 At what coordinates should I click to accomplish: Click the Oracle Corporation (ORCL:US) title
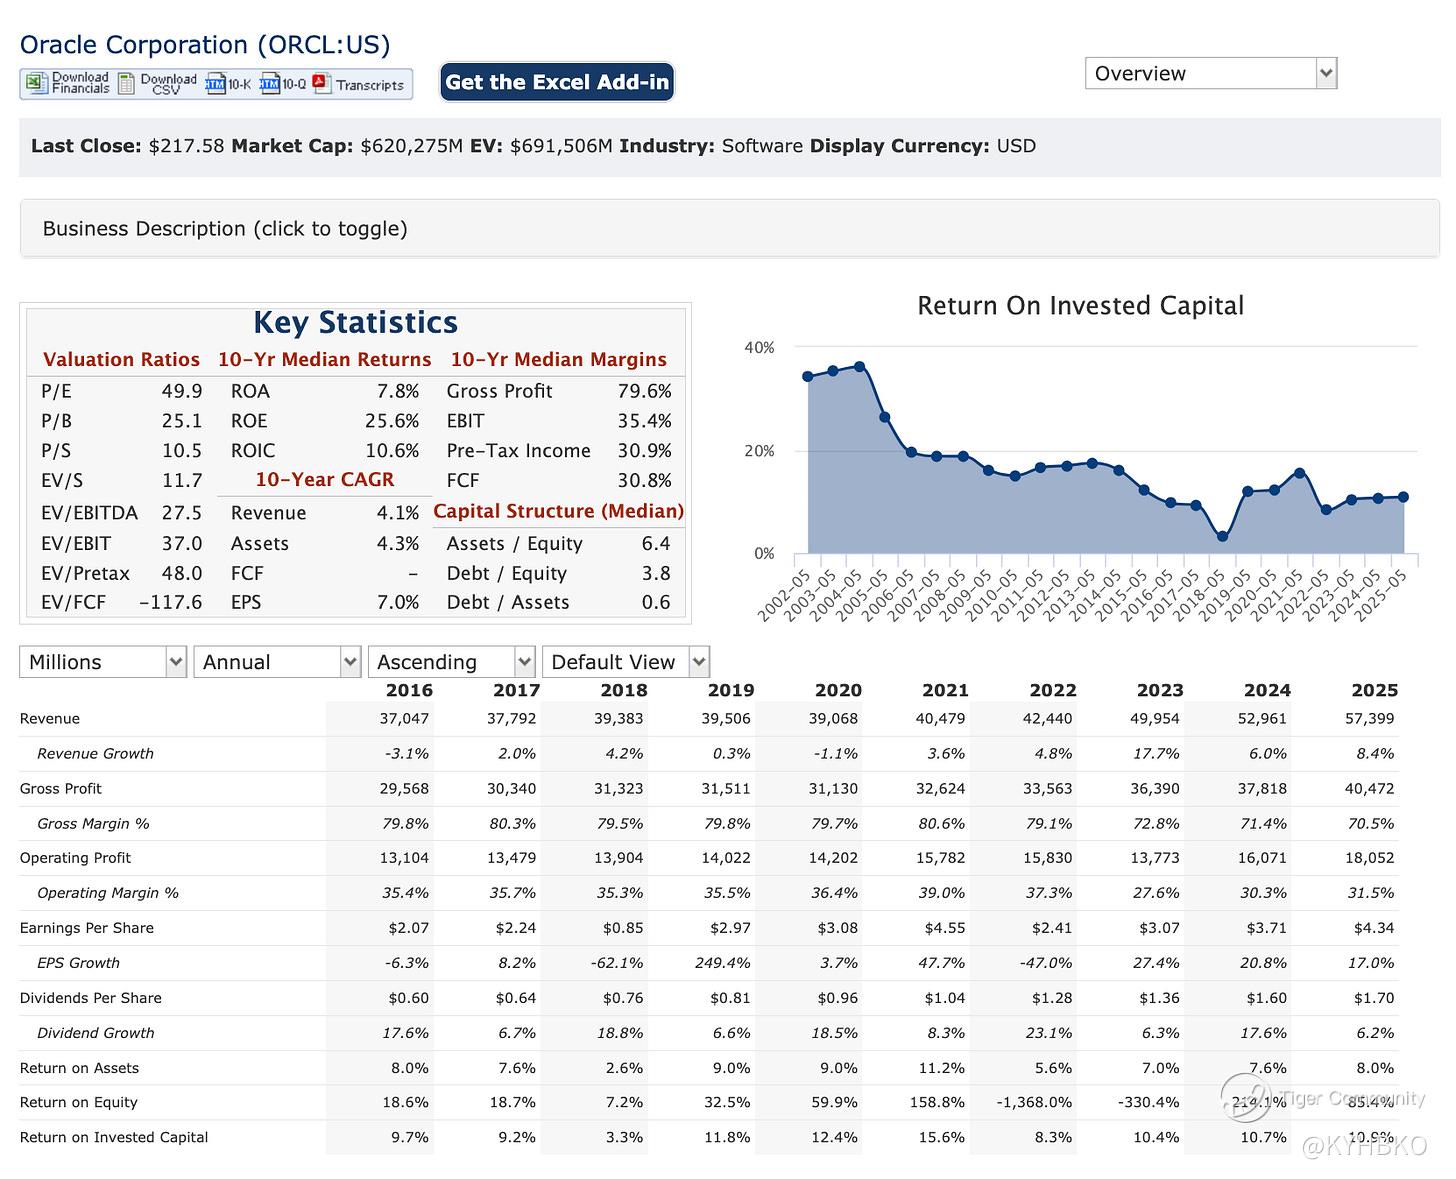(205, 45)
